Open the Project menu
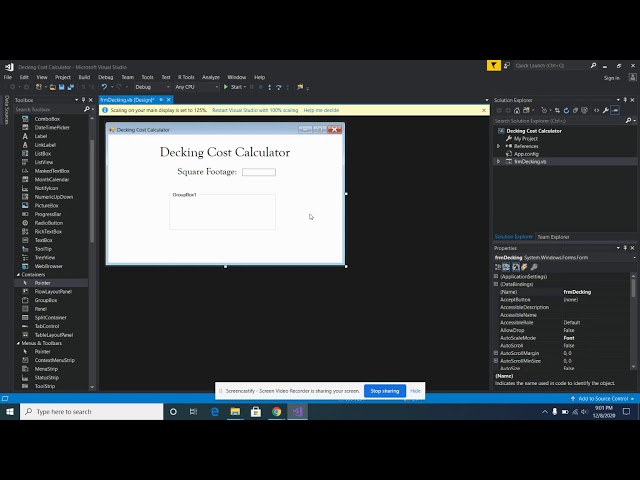Image resolution: width=640 pixels, height=480 pixels. tap(63, 77)
